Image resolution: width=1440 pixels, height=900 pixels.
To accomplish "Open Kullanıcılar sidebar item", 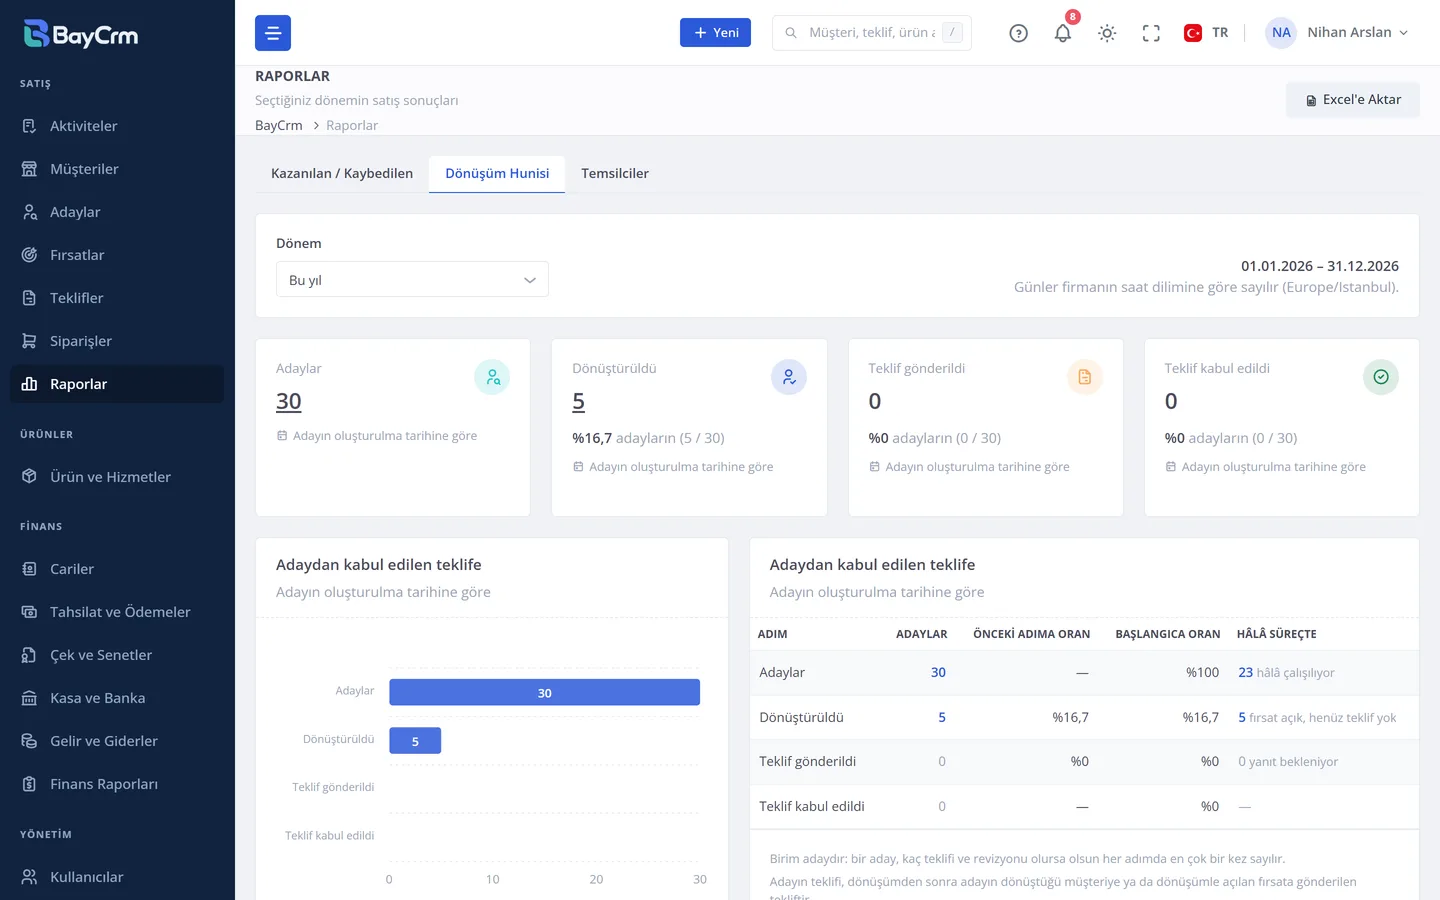I will [117, 877].
